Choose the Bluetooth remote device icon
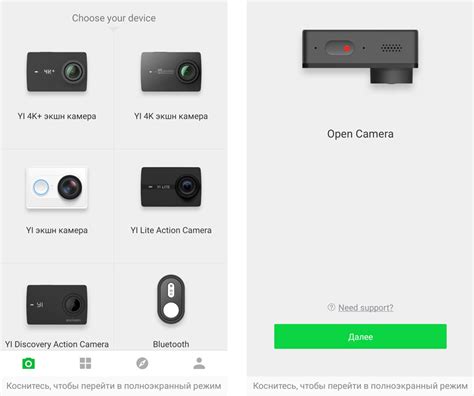 pyautogui.click(x=171, y=300)
